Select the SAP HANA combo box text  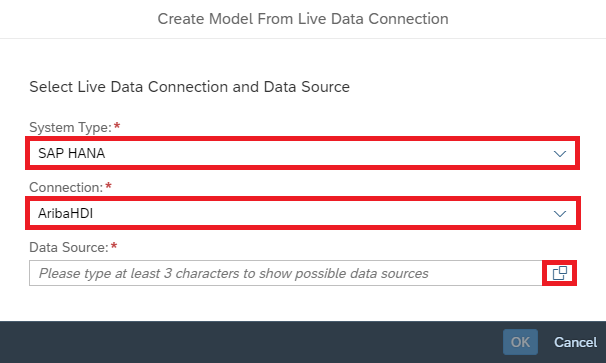(71, 153)
